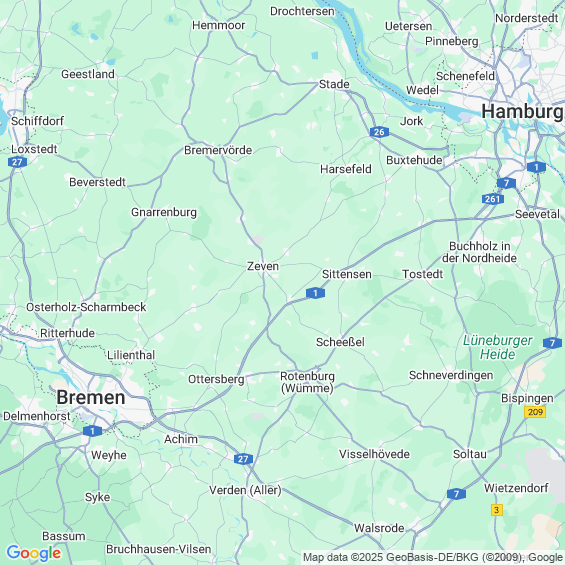This screenshot has width=565, height=565.
Task: Click the Zeven town label
Action: 263,266
